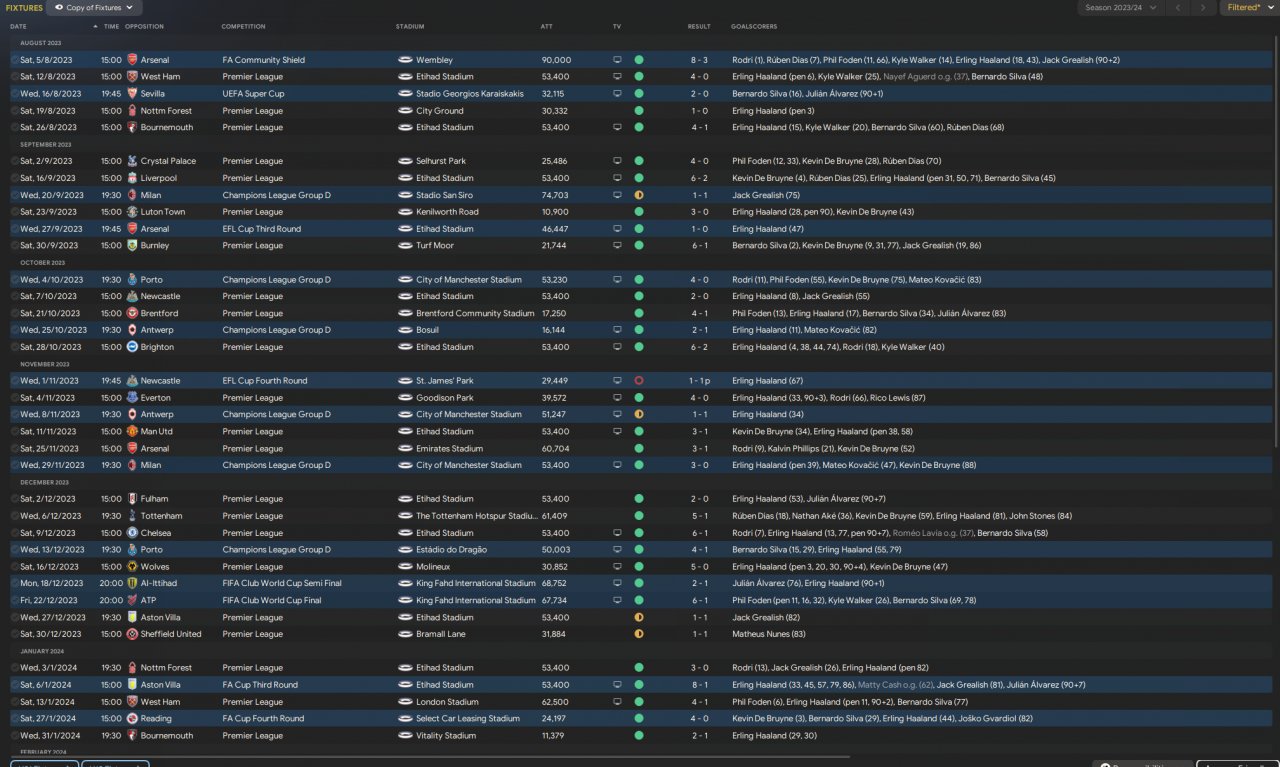Image resolution: width=1280 pixels, height=767 pixels.
Task: Click the stadium icon beside Wembley
Action: tap(405, 60)
